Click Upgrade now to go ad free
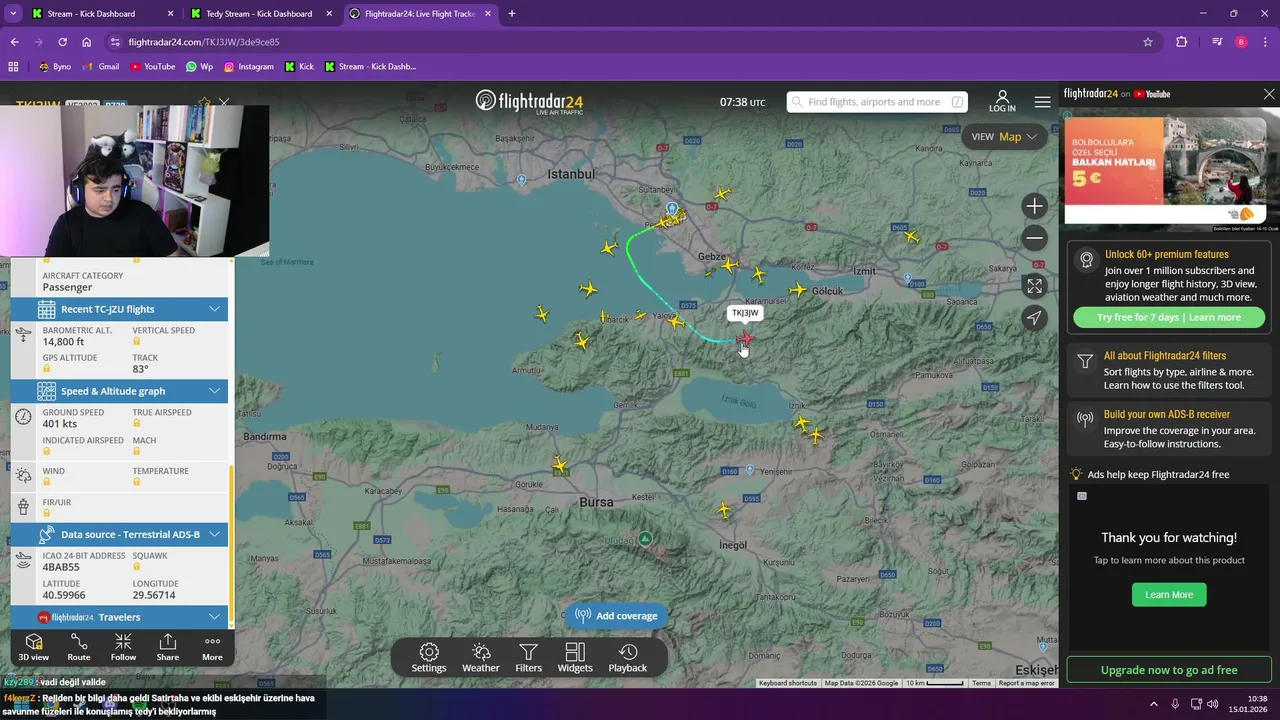Image resolution: width=1280 pixels, height=720 pixels. pyautogui.click(x=1168, y=670)
